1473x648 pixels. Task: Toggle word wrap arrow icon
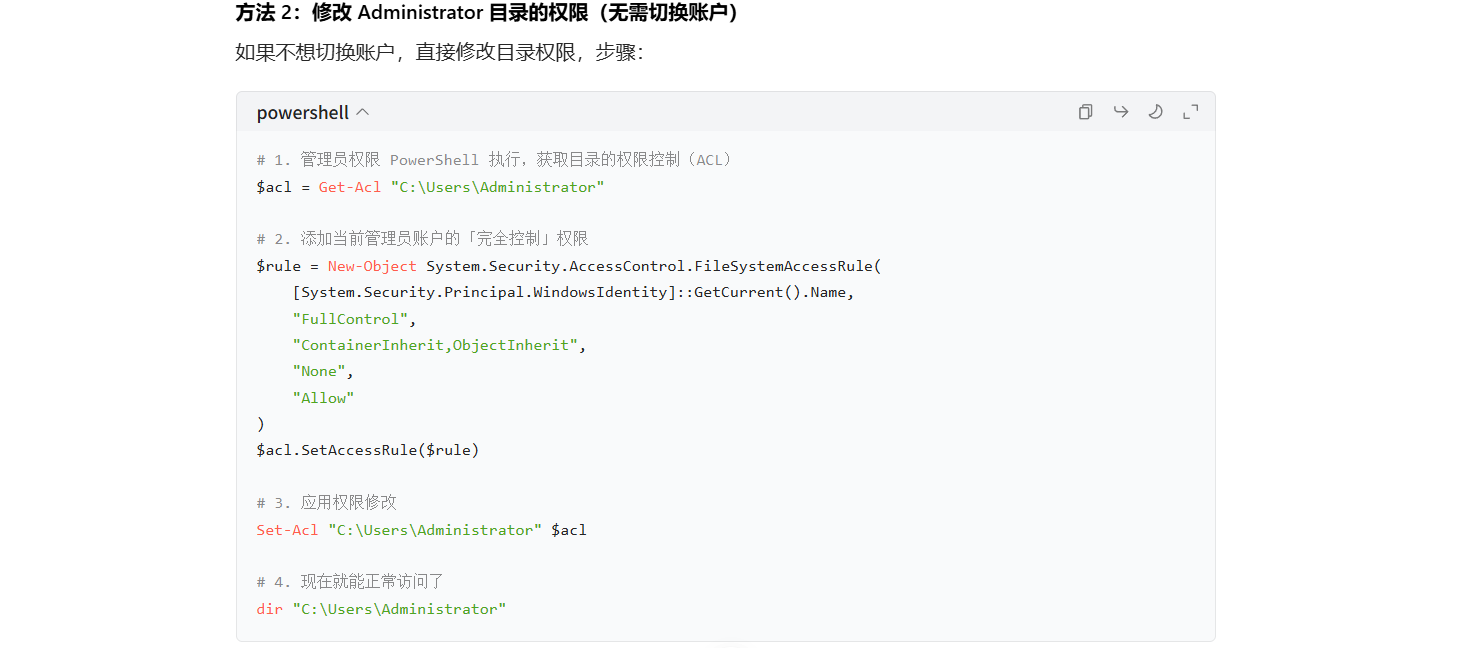pyautogui.click(x=1120, y=112)
